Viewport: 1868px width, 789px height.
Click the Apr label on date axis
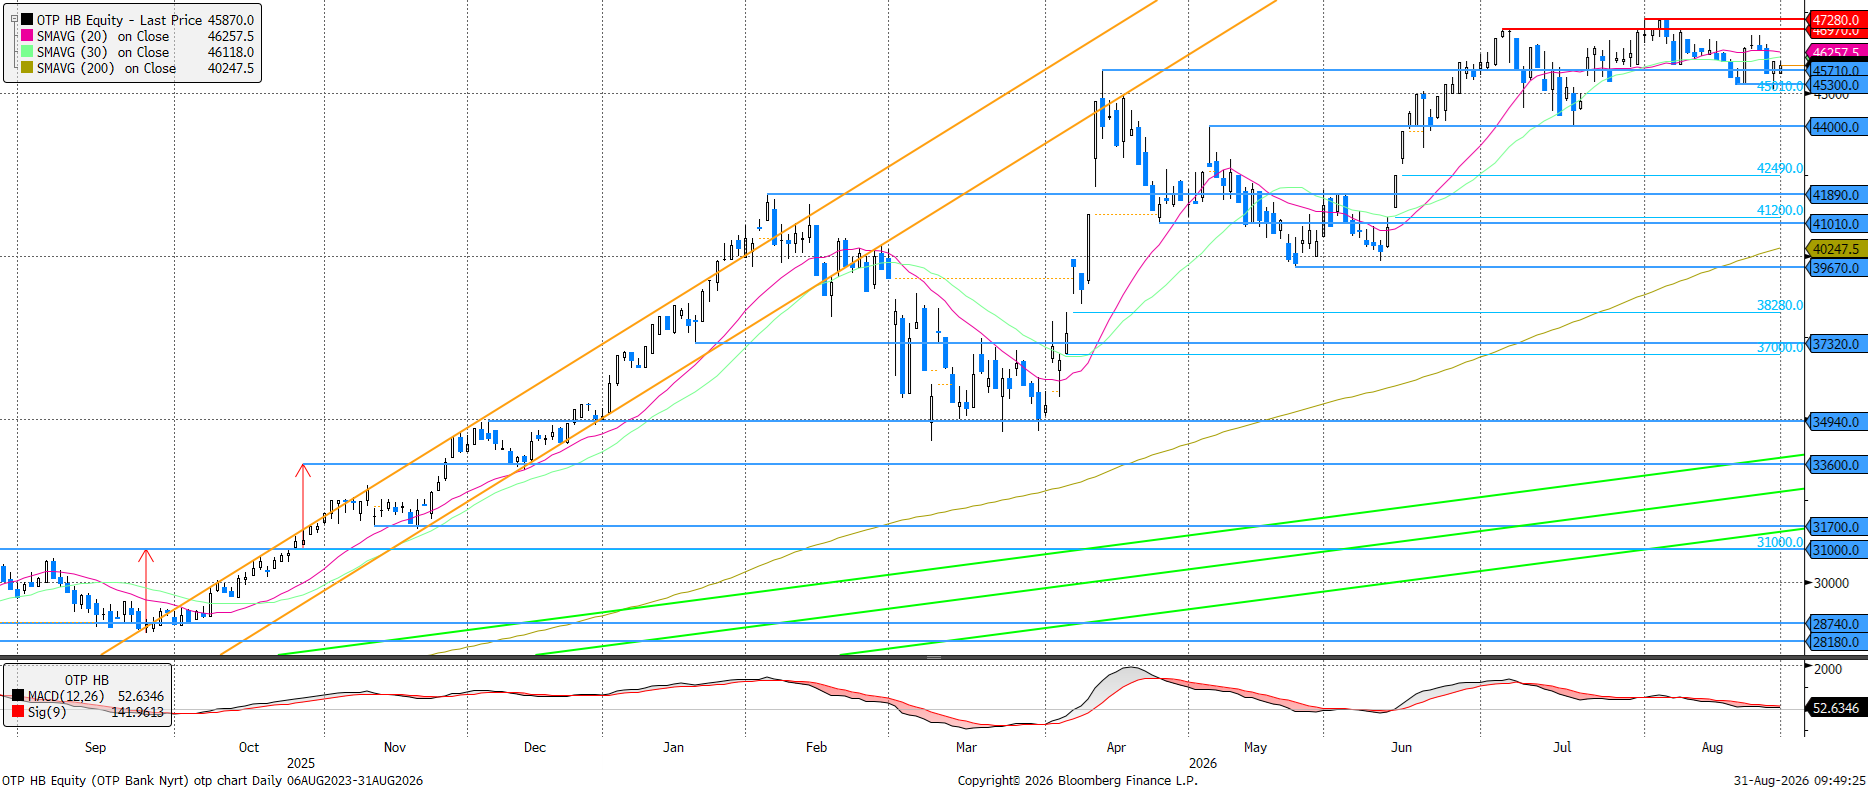pos(1116,747)
